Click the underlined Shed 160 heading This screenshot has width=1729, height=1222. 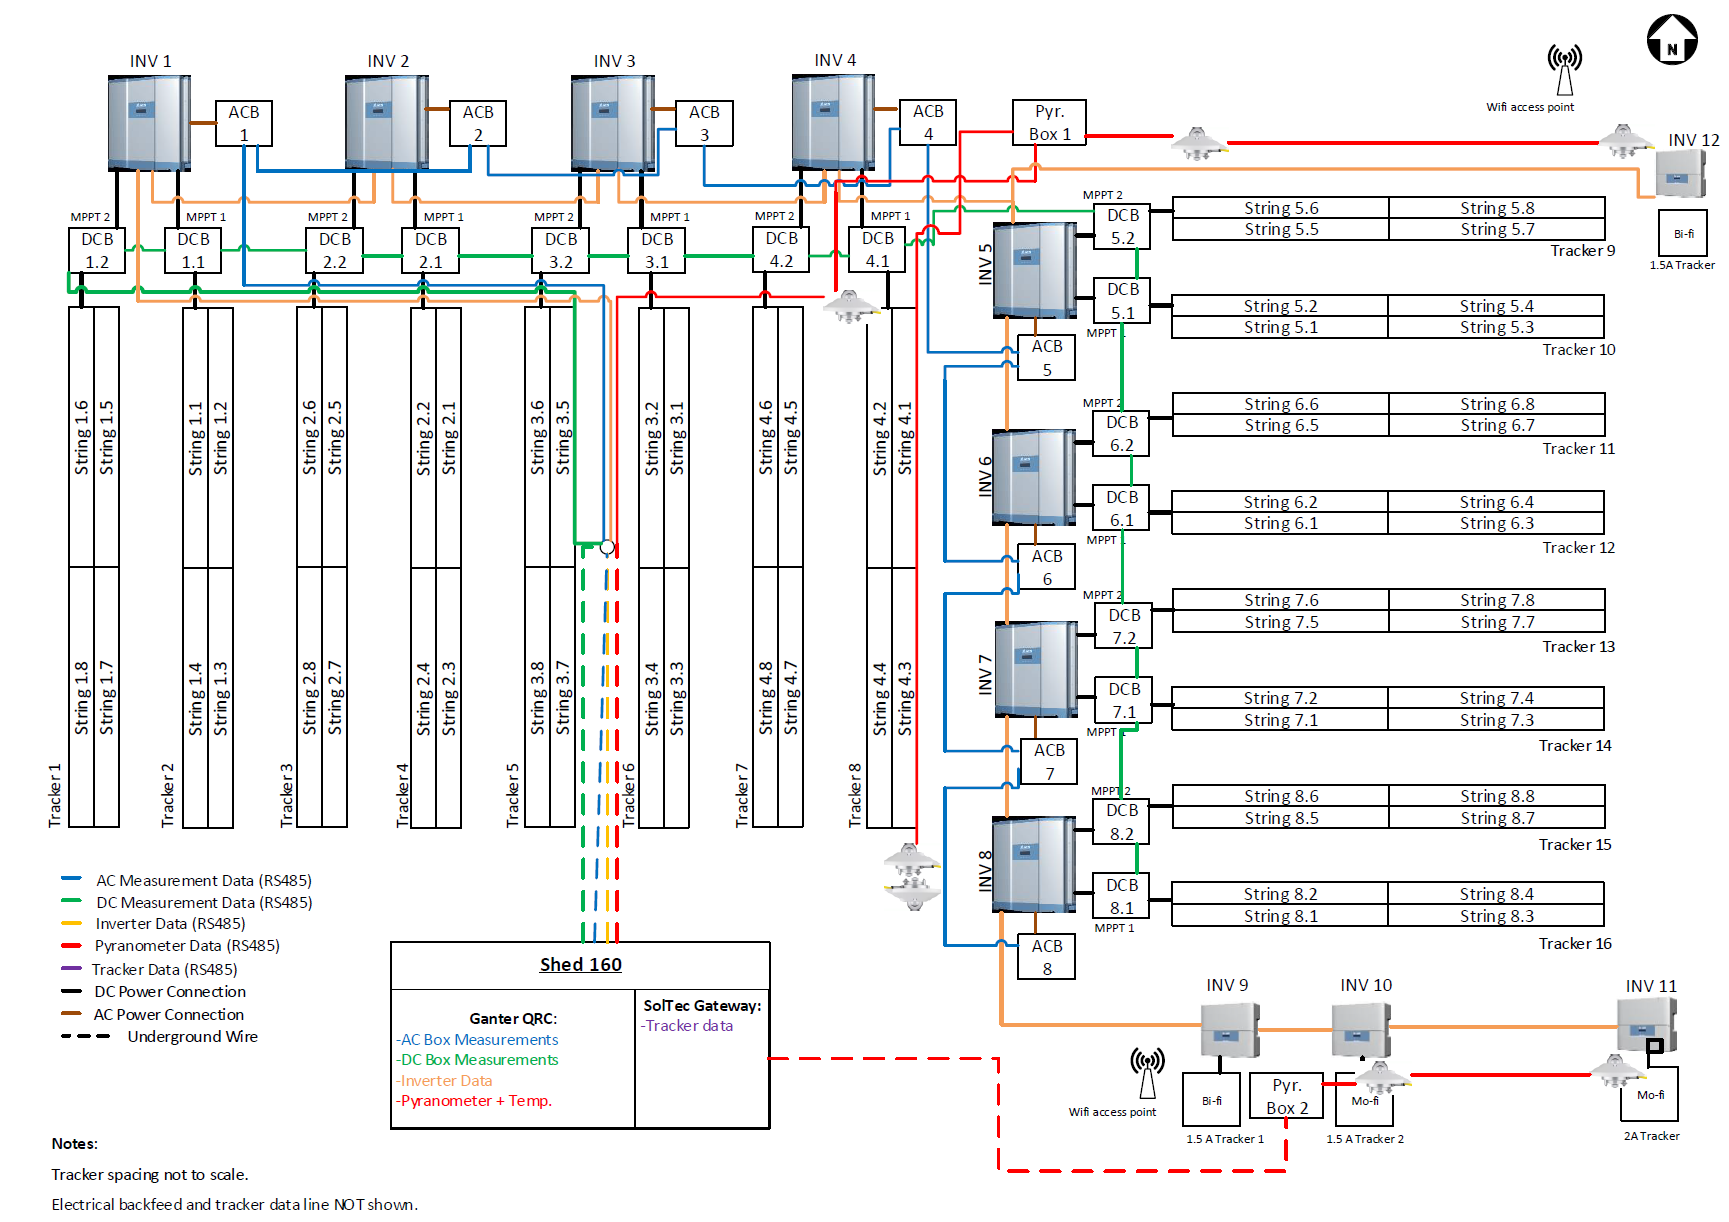point(580,965)
